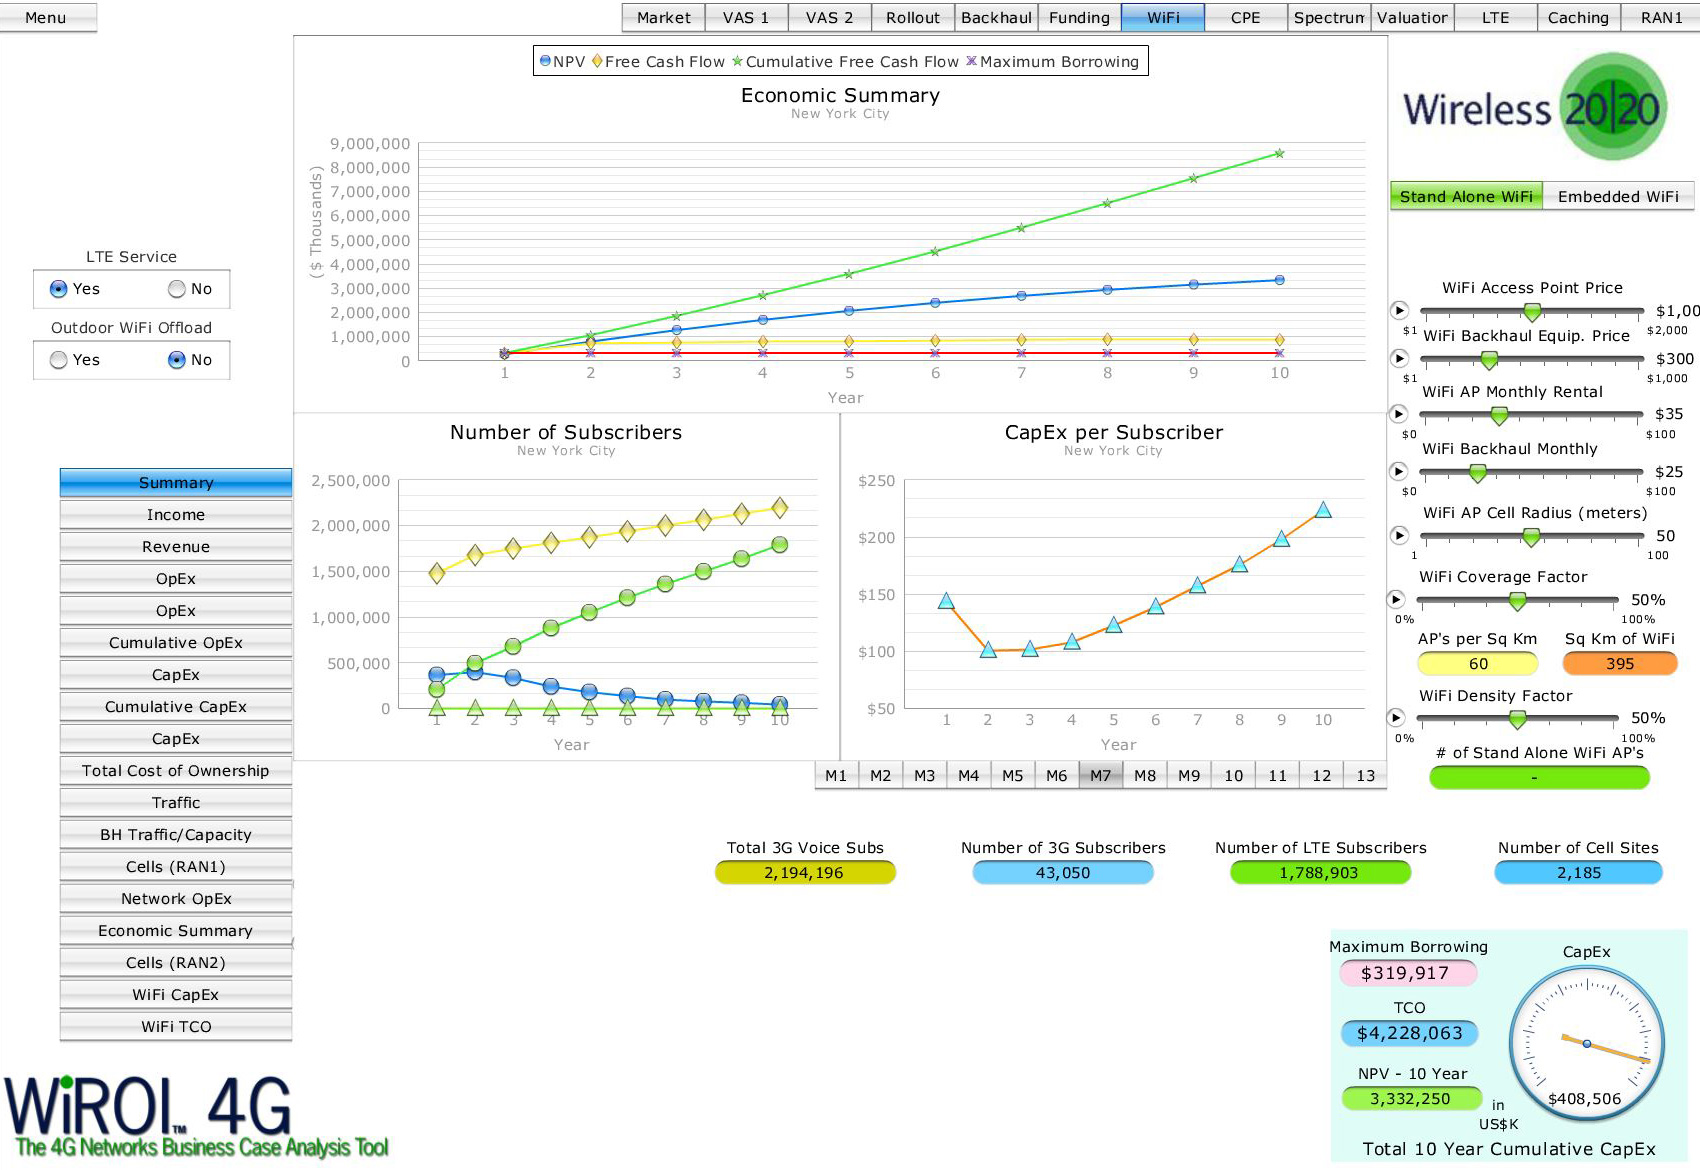Open the Backhaul tab
The image size is (1700, 1170).
[996, 18]
